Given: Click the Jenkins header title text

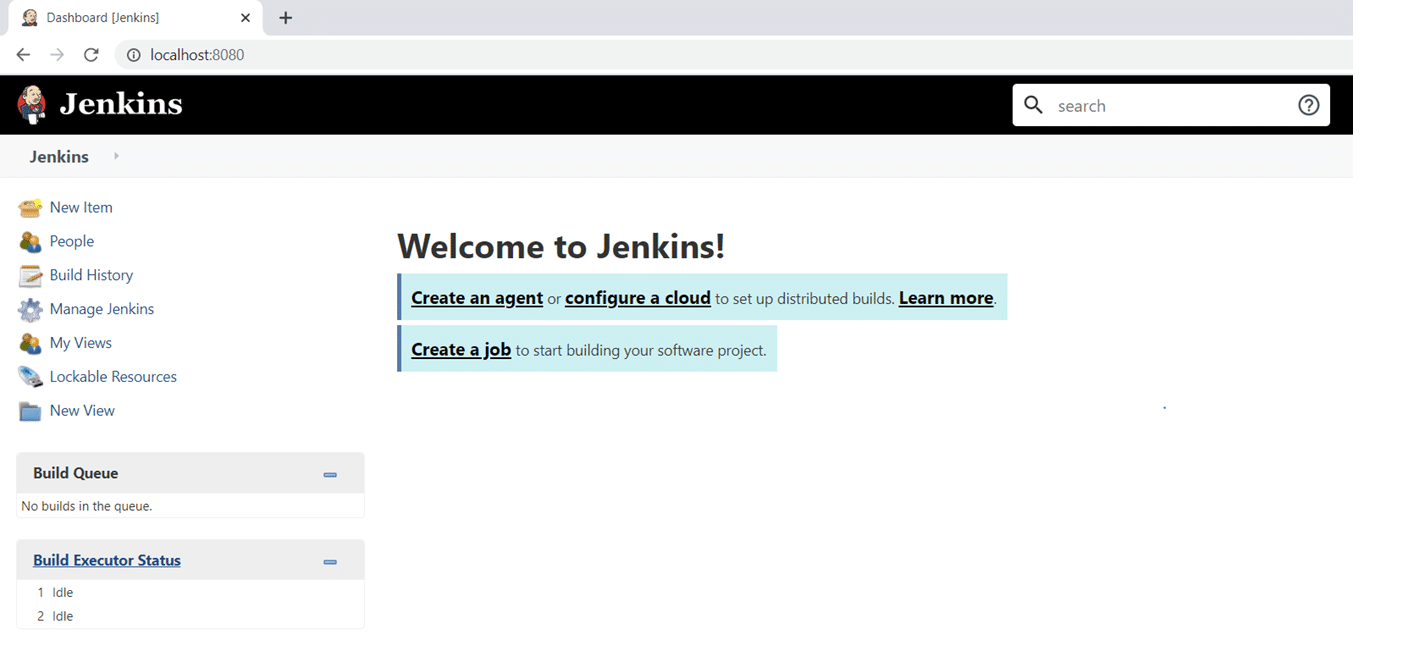Looking at the screenshot, I should tap(121, 104).
